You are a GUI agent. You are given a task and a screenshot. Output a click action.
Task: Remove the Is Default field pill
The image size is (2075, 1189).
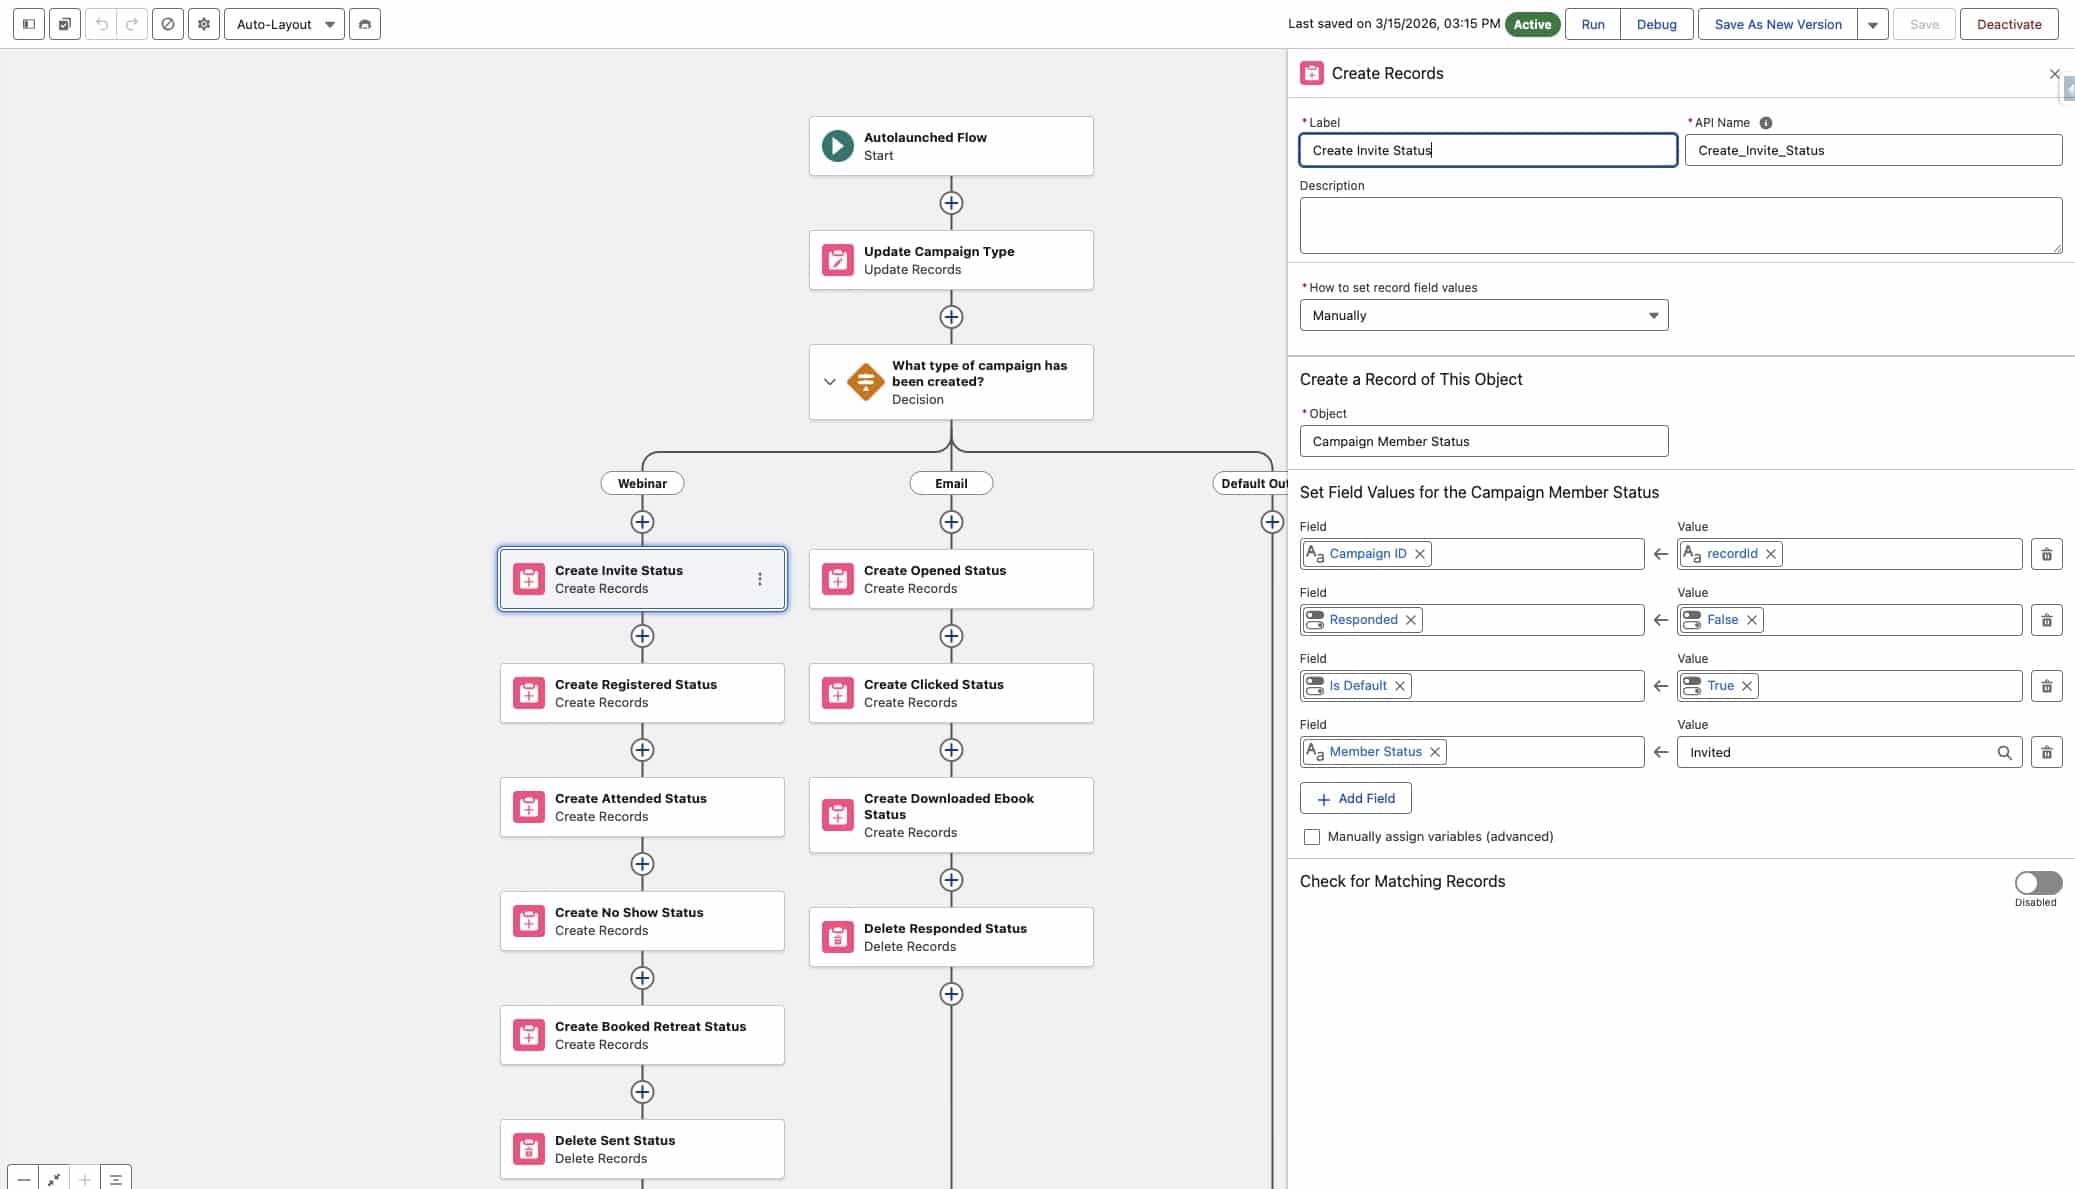click(x=1400, y=686)
